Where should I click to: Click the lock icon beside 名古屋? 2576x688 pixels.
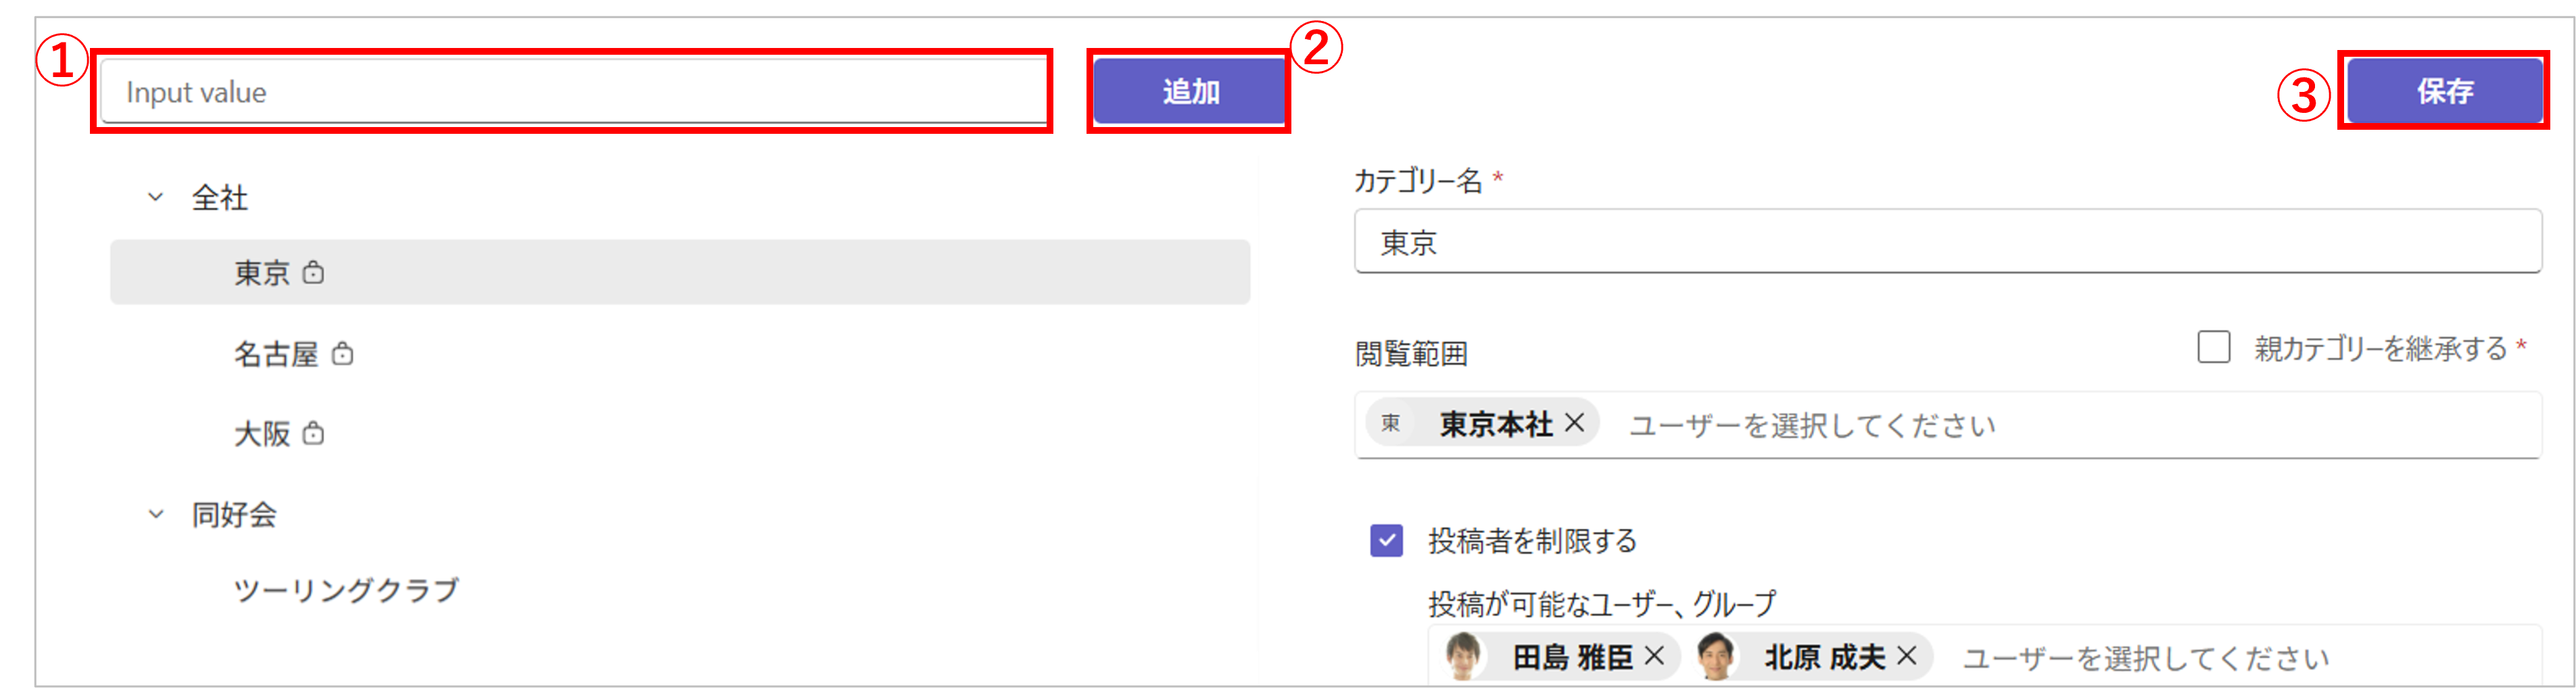[342, 353]
